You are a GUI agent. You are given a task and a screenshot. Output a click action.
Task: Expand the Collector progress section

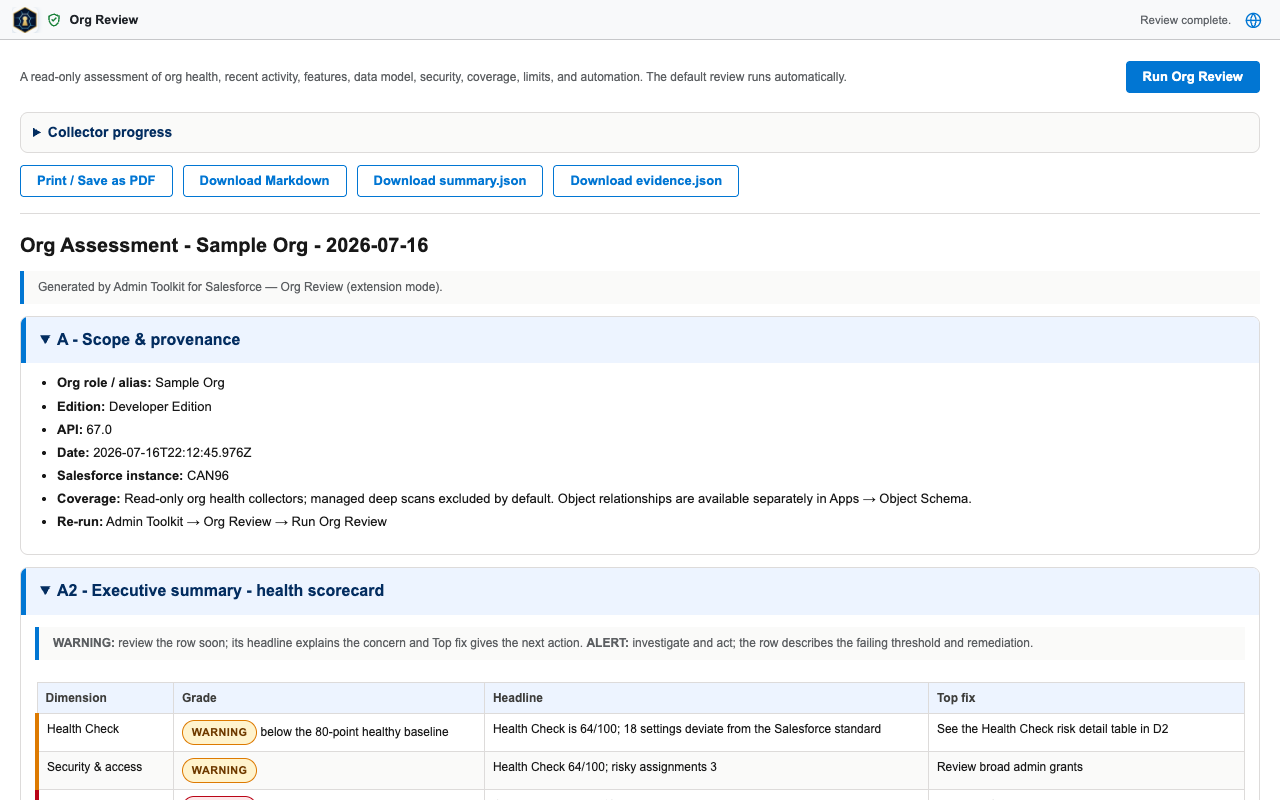tap(640, 132)
